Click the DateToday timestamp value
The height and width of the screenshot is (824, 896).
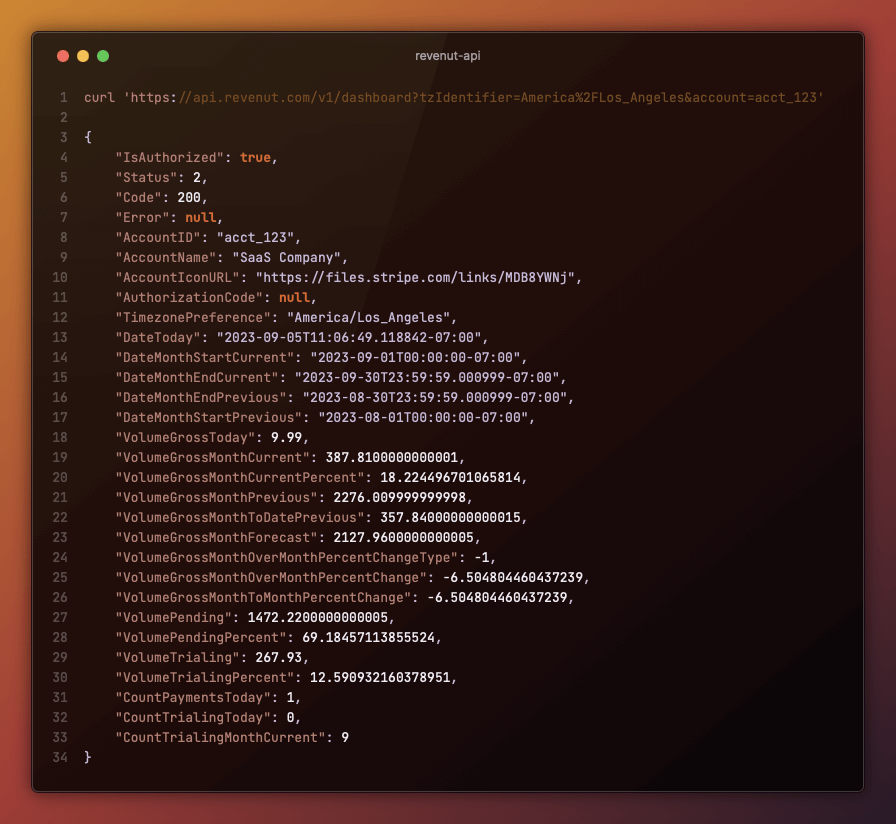(349, 338)
